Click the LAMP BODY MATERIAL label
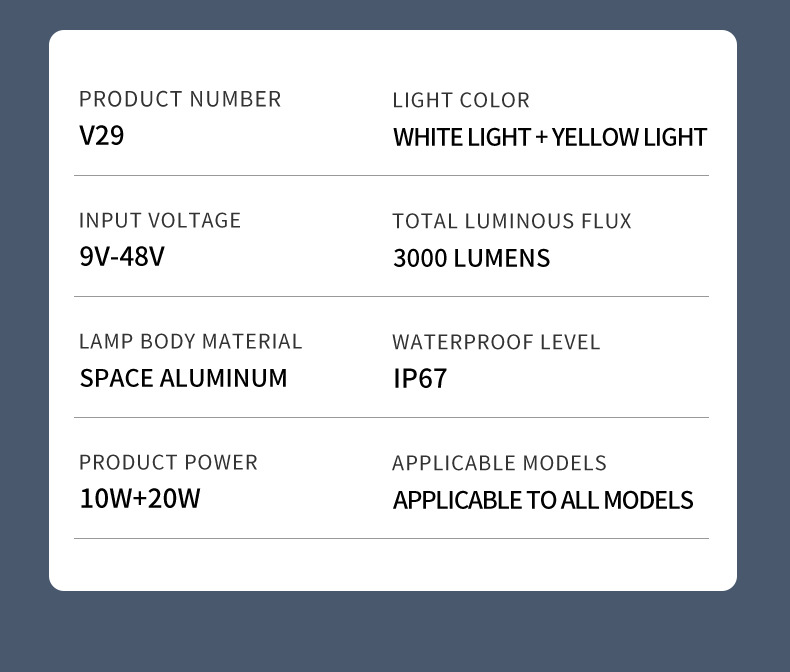The width and height of the screenshot is (790, 672). coord(190,341)
